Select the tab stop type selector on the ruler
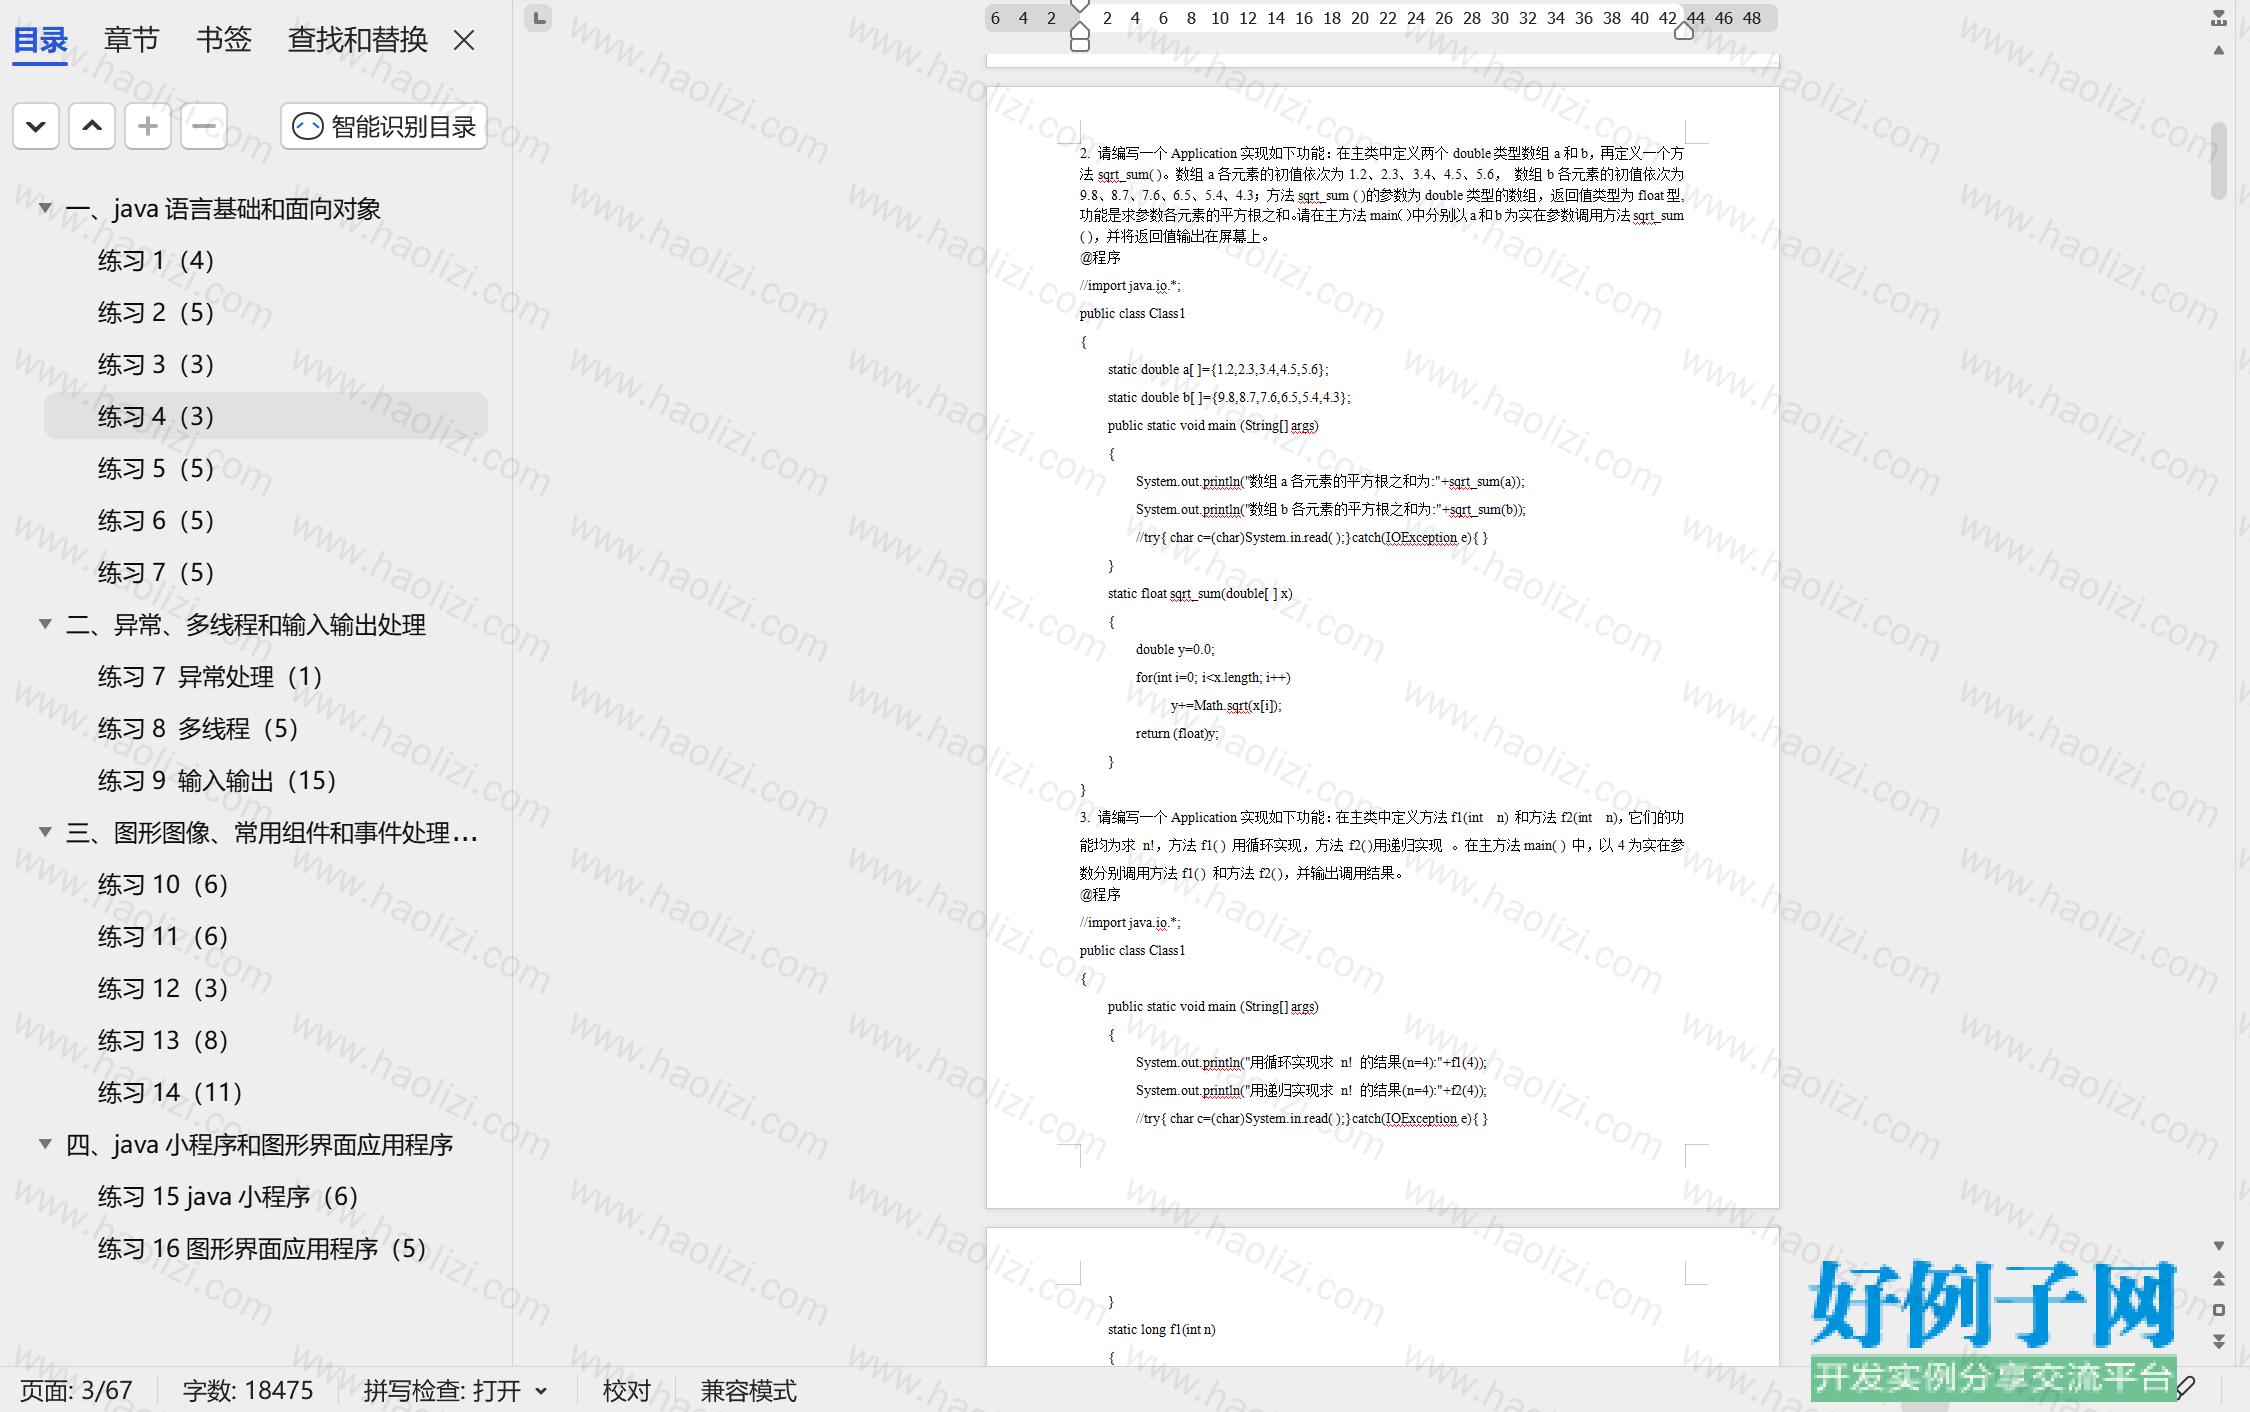The image size is (2250, 1412). point(538,18)
